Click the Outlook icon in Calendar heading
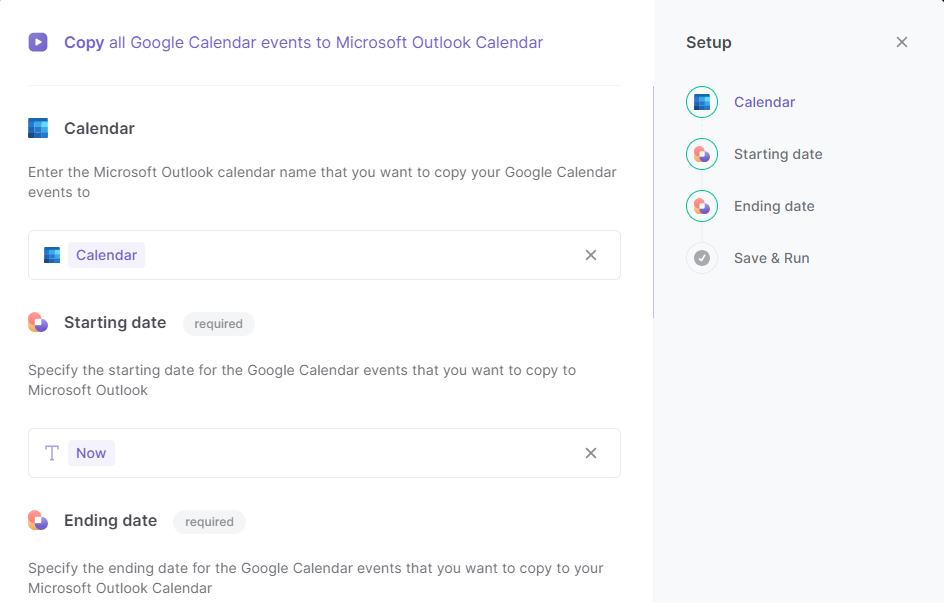The width and height of the screenshot is (944, 603). point(38,128)
